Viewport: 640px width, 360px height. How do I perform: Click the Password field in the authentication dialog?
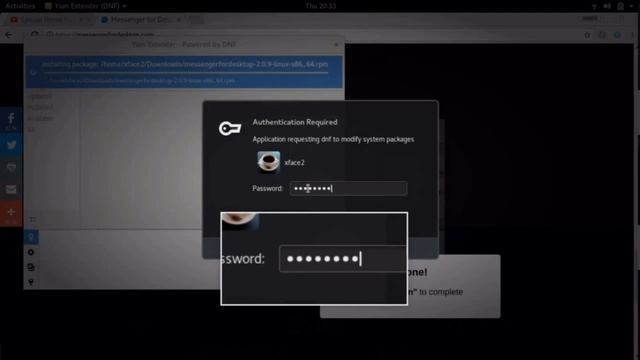pos(348,188)
